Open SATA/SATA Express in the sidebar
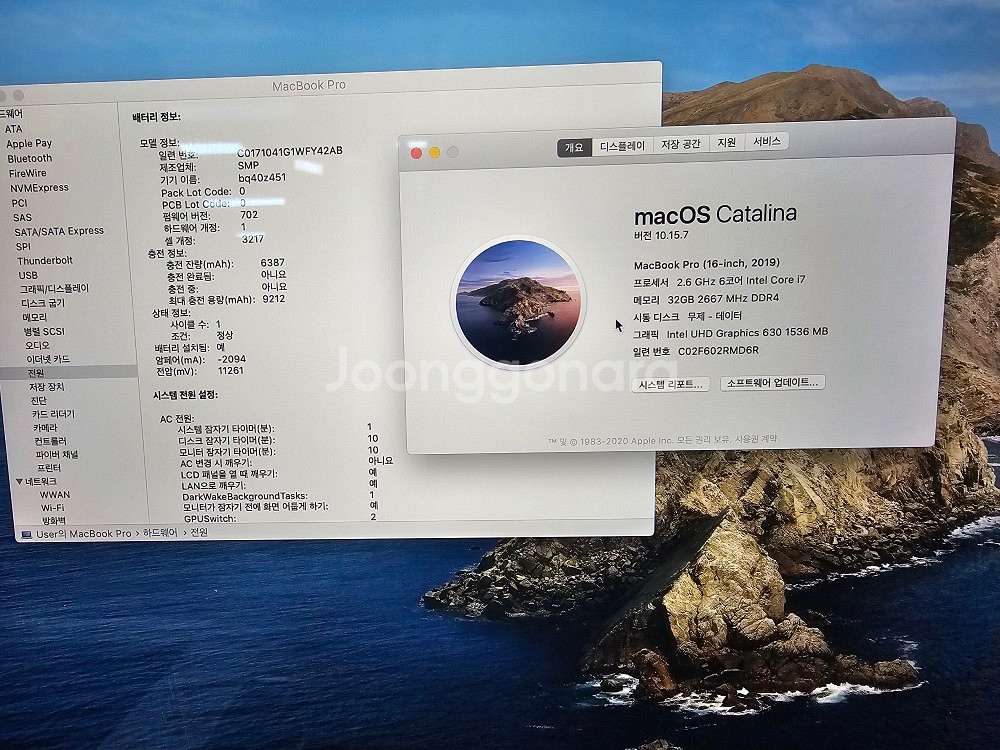 (x=59, y=231)
